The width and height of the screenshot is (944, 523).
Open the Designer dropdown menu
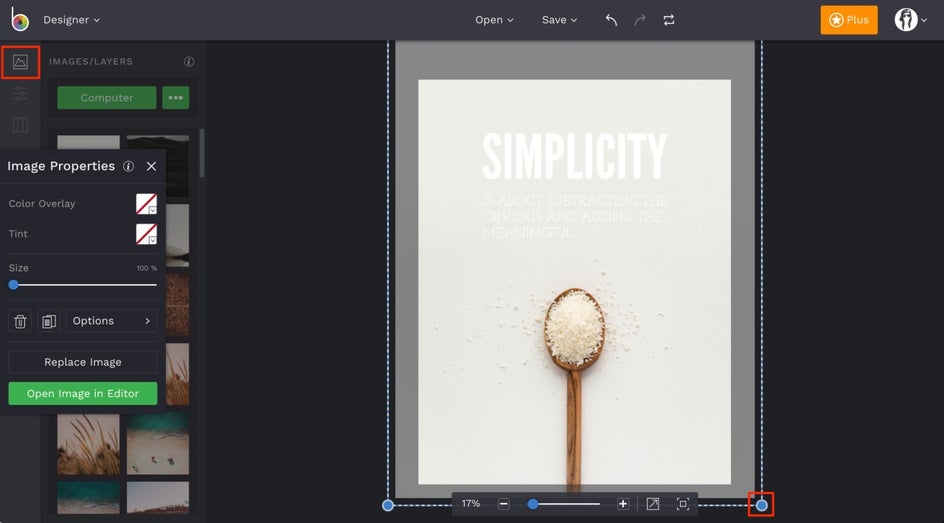tap(71, 20)
